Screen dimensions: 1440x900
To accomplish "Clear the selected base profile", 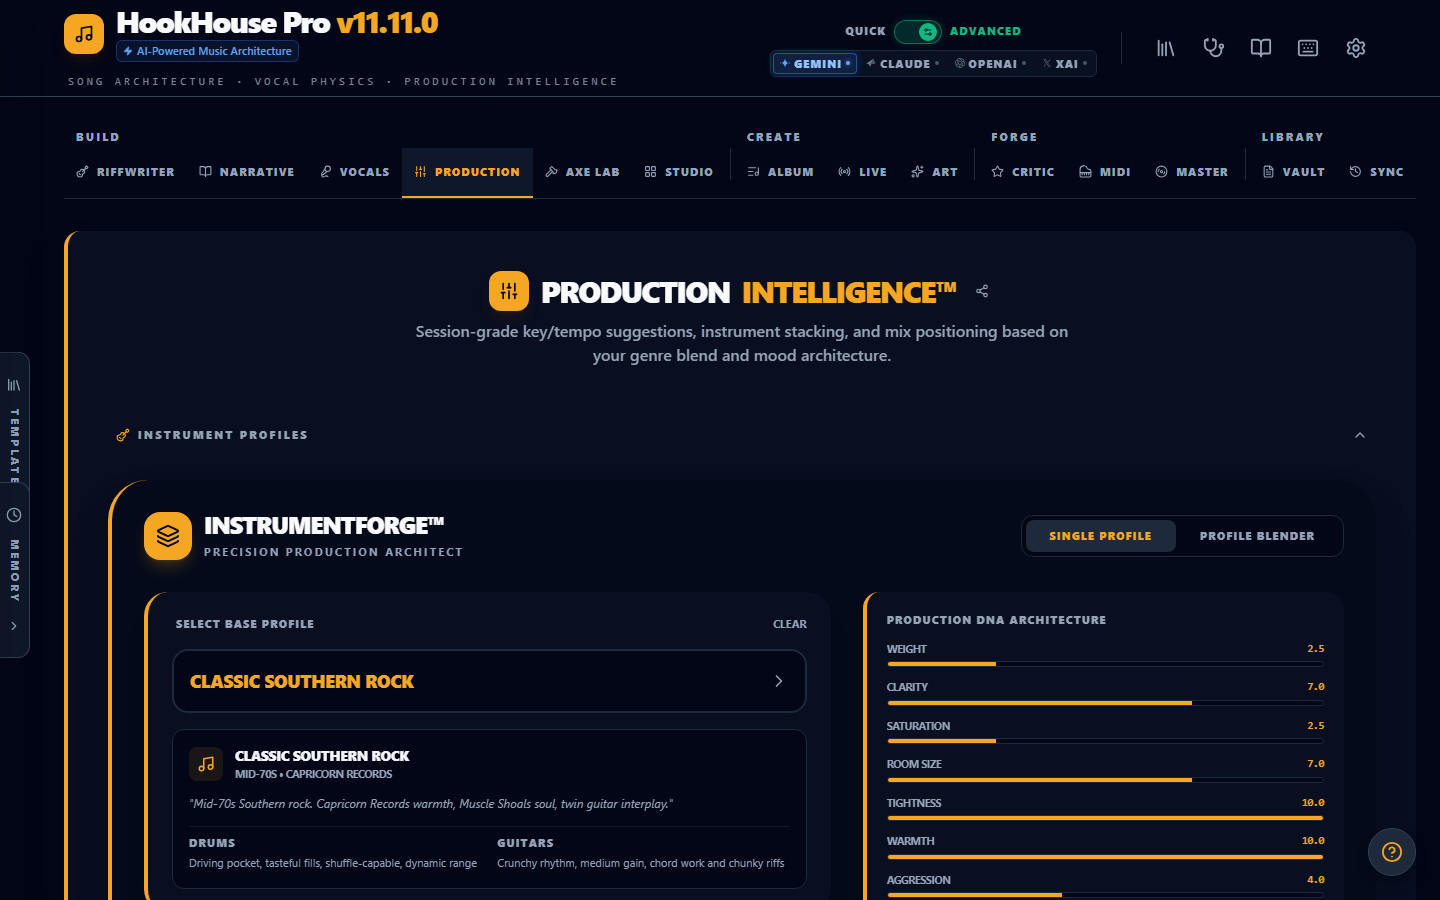I will 789,624.
